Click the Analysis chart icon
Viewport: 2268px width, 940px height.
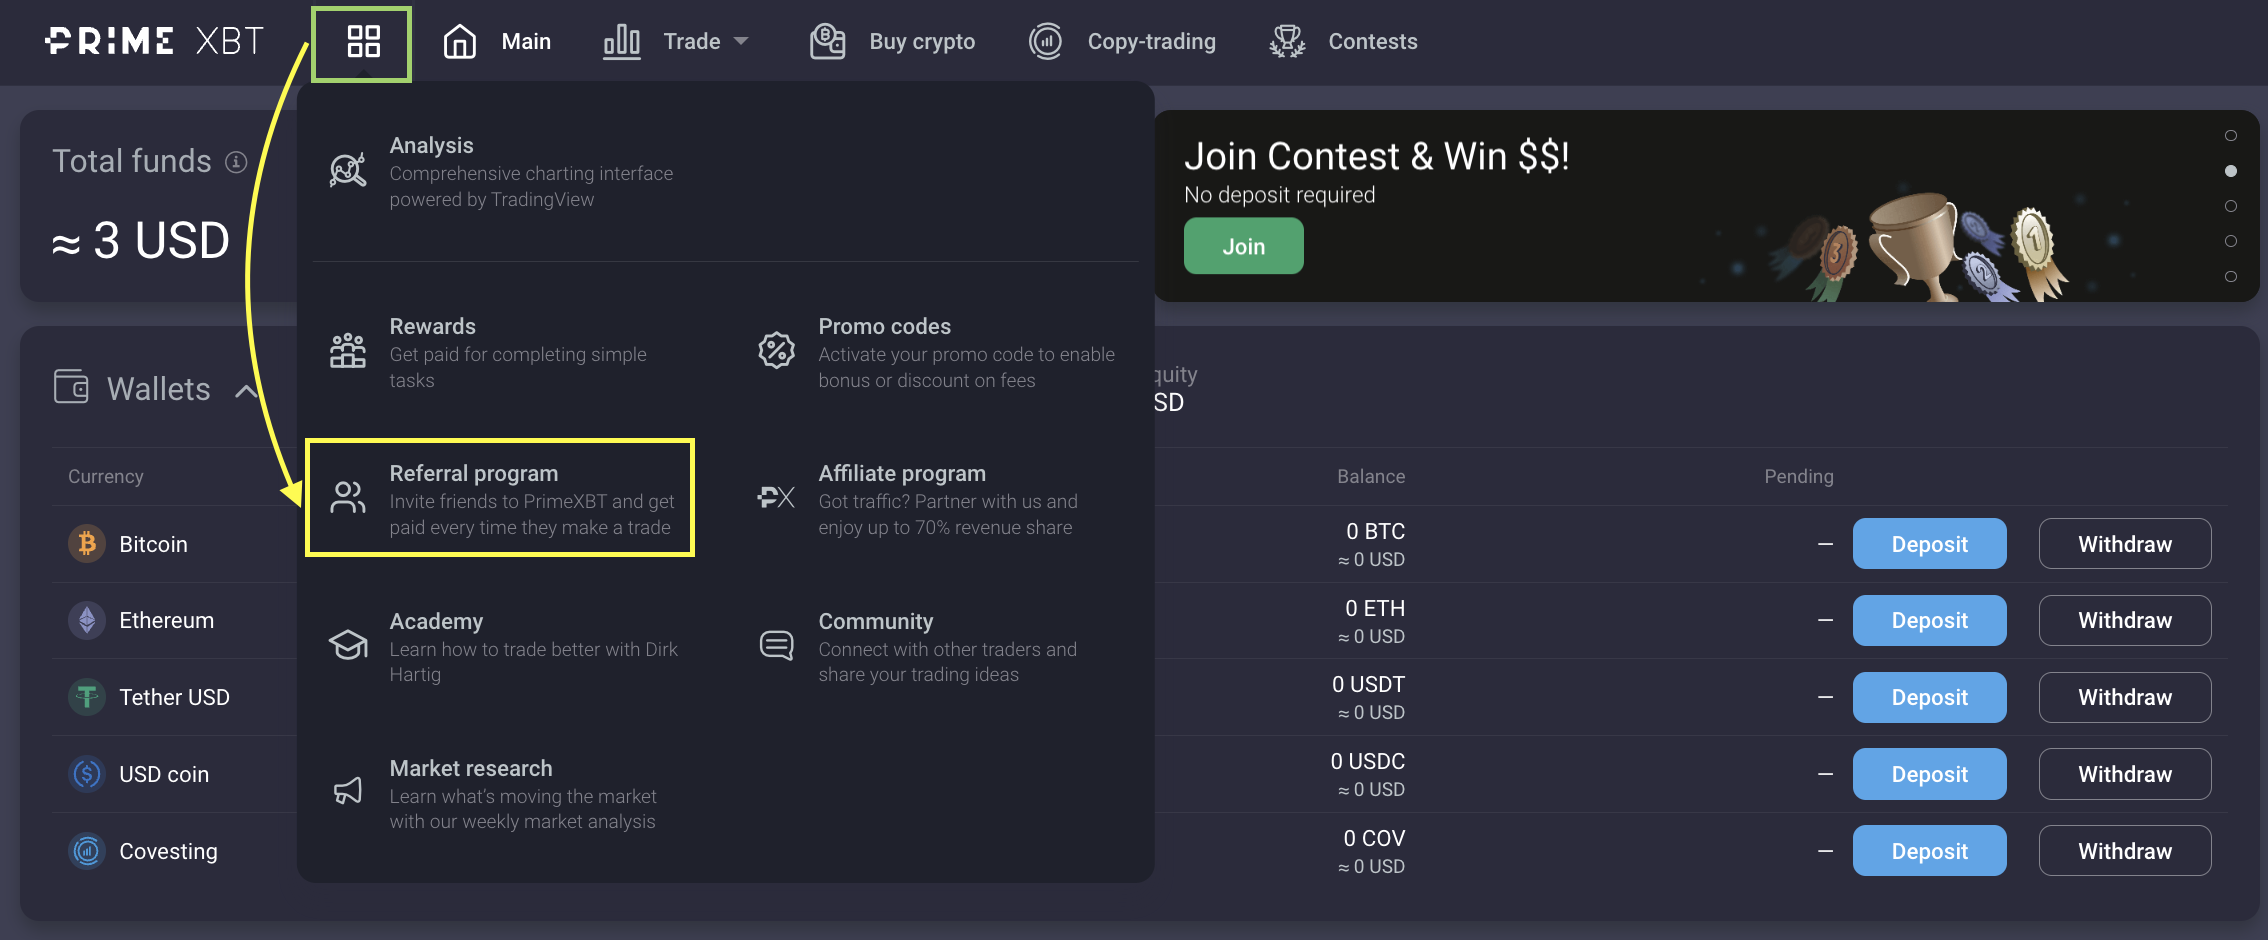348,171
